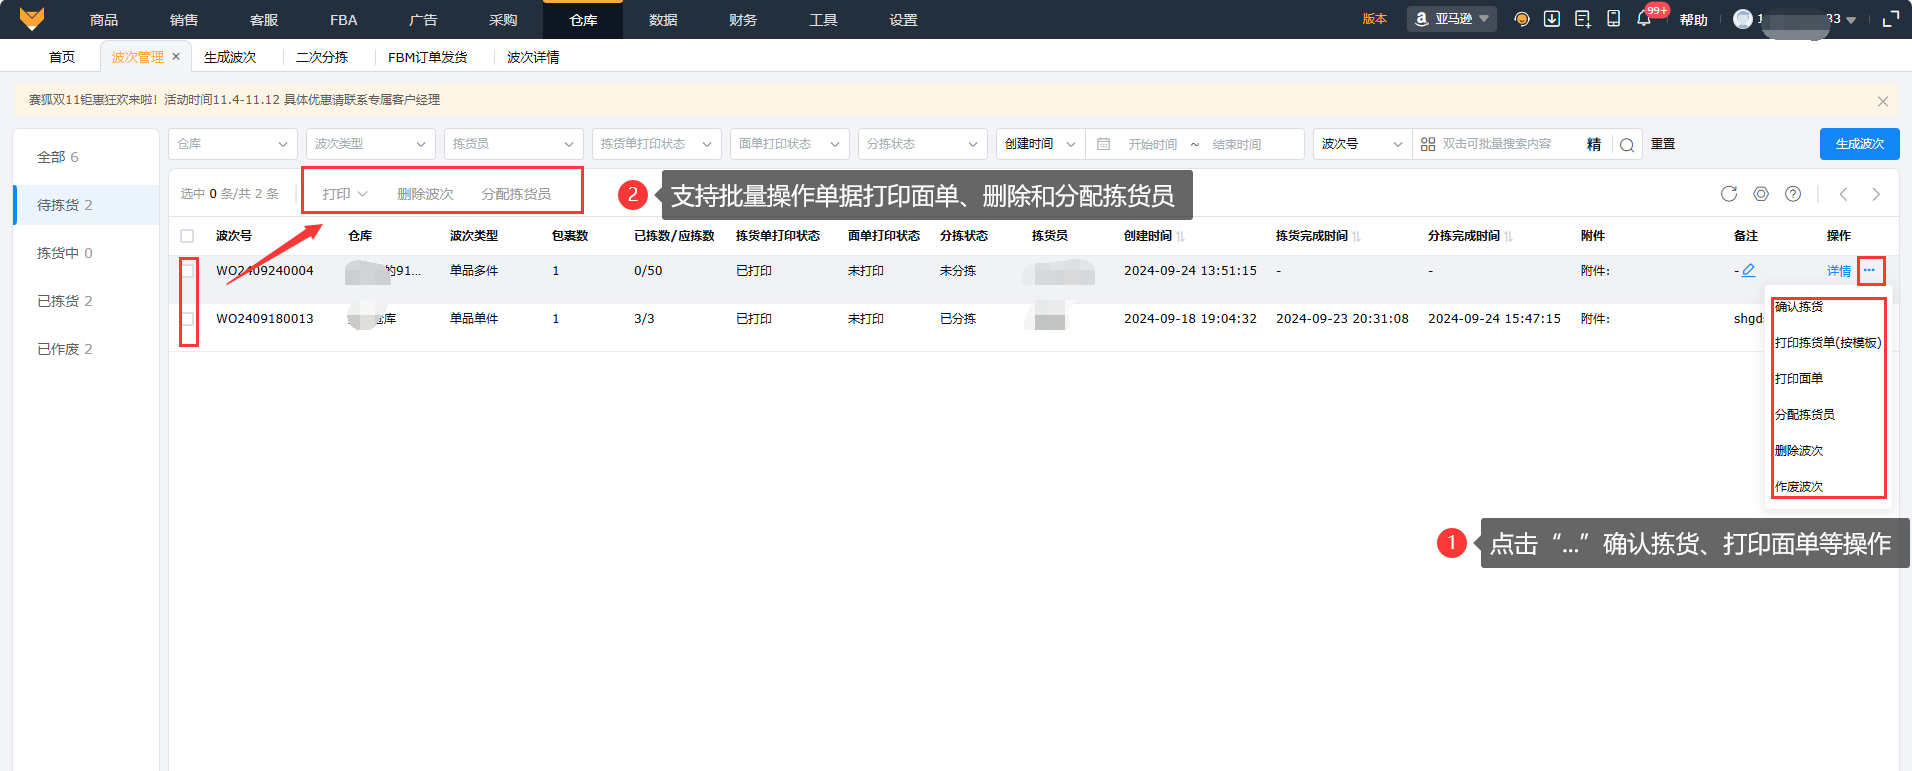Select checkbox for wave WO2409240004
The height and width of the screenshot is (771, 1912).
coord(187,271)
